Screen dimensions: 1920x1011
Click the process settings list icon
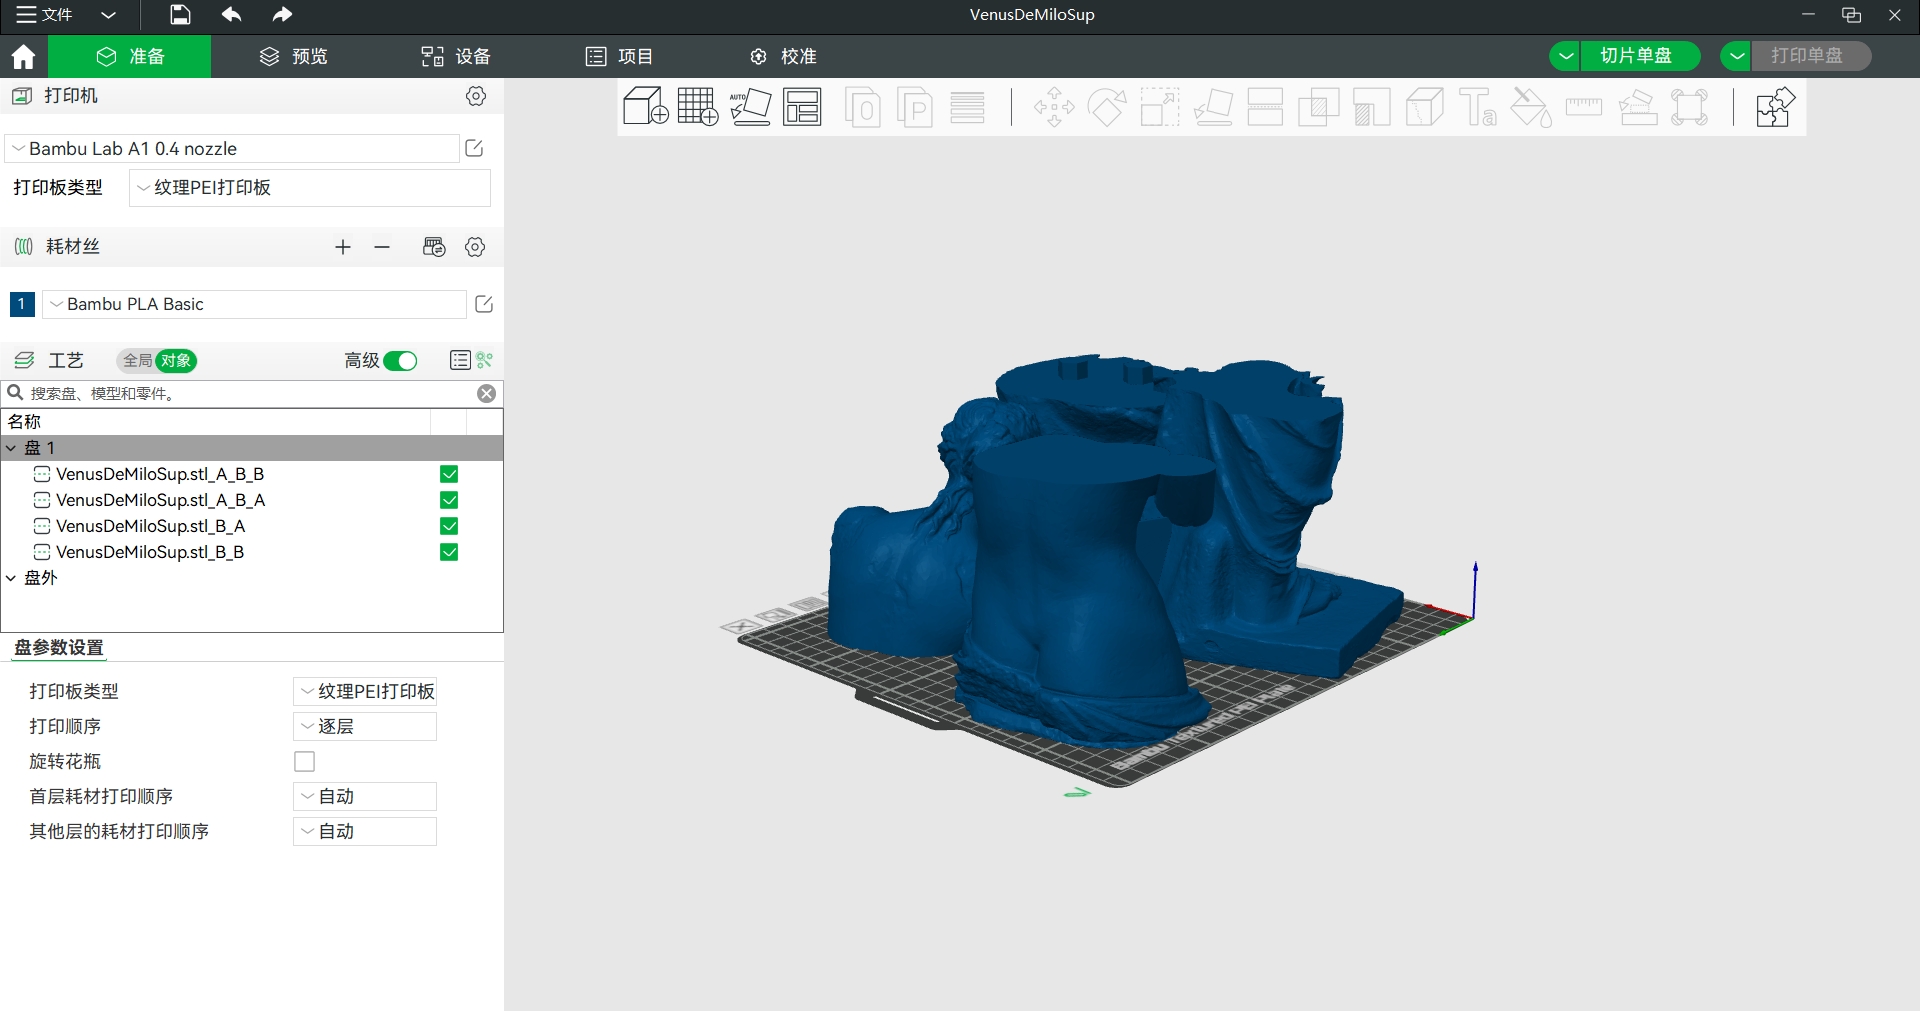click(x=460, y=360)
